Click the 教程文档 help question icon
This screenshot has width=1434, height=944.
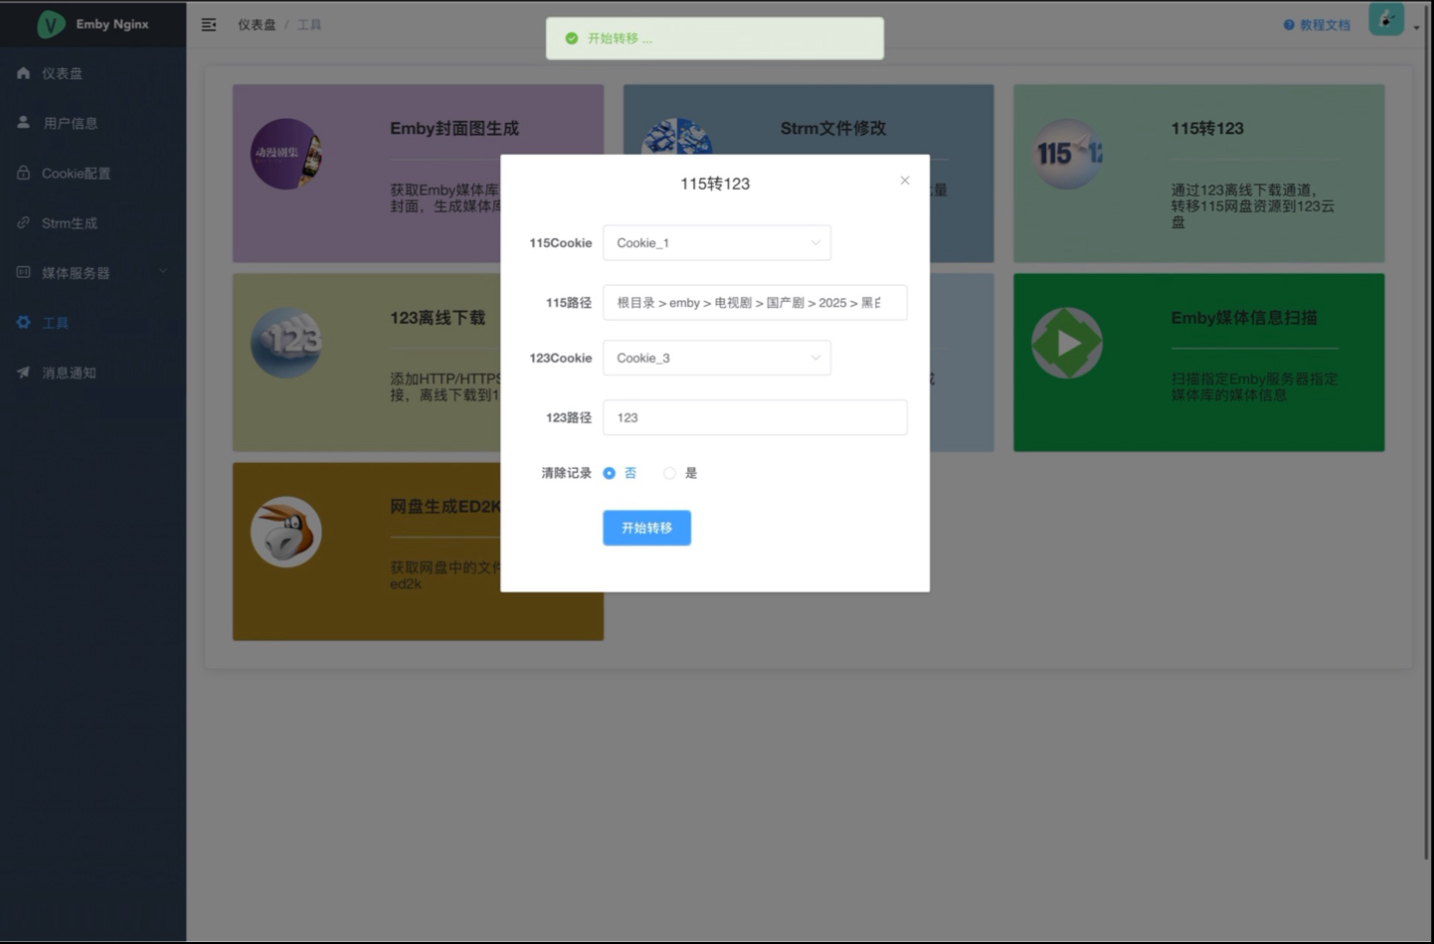pyautogui.click(x=1289, y=25)
